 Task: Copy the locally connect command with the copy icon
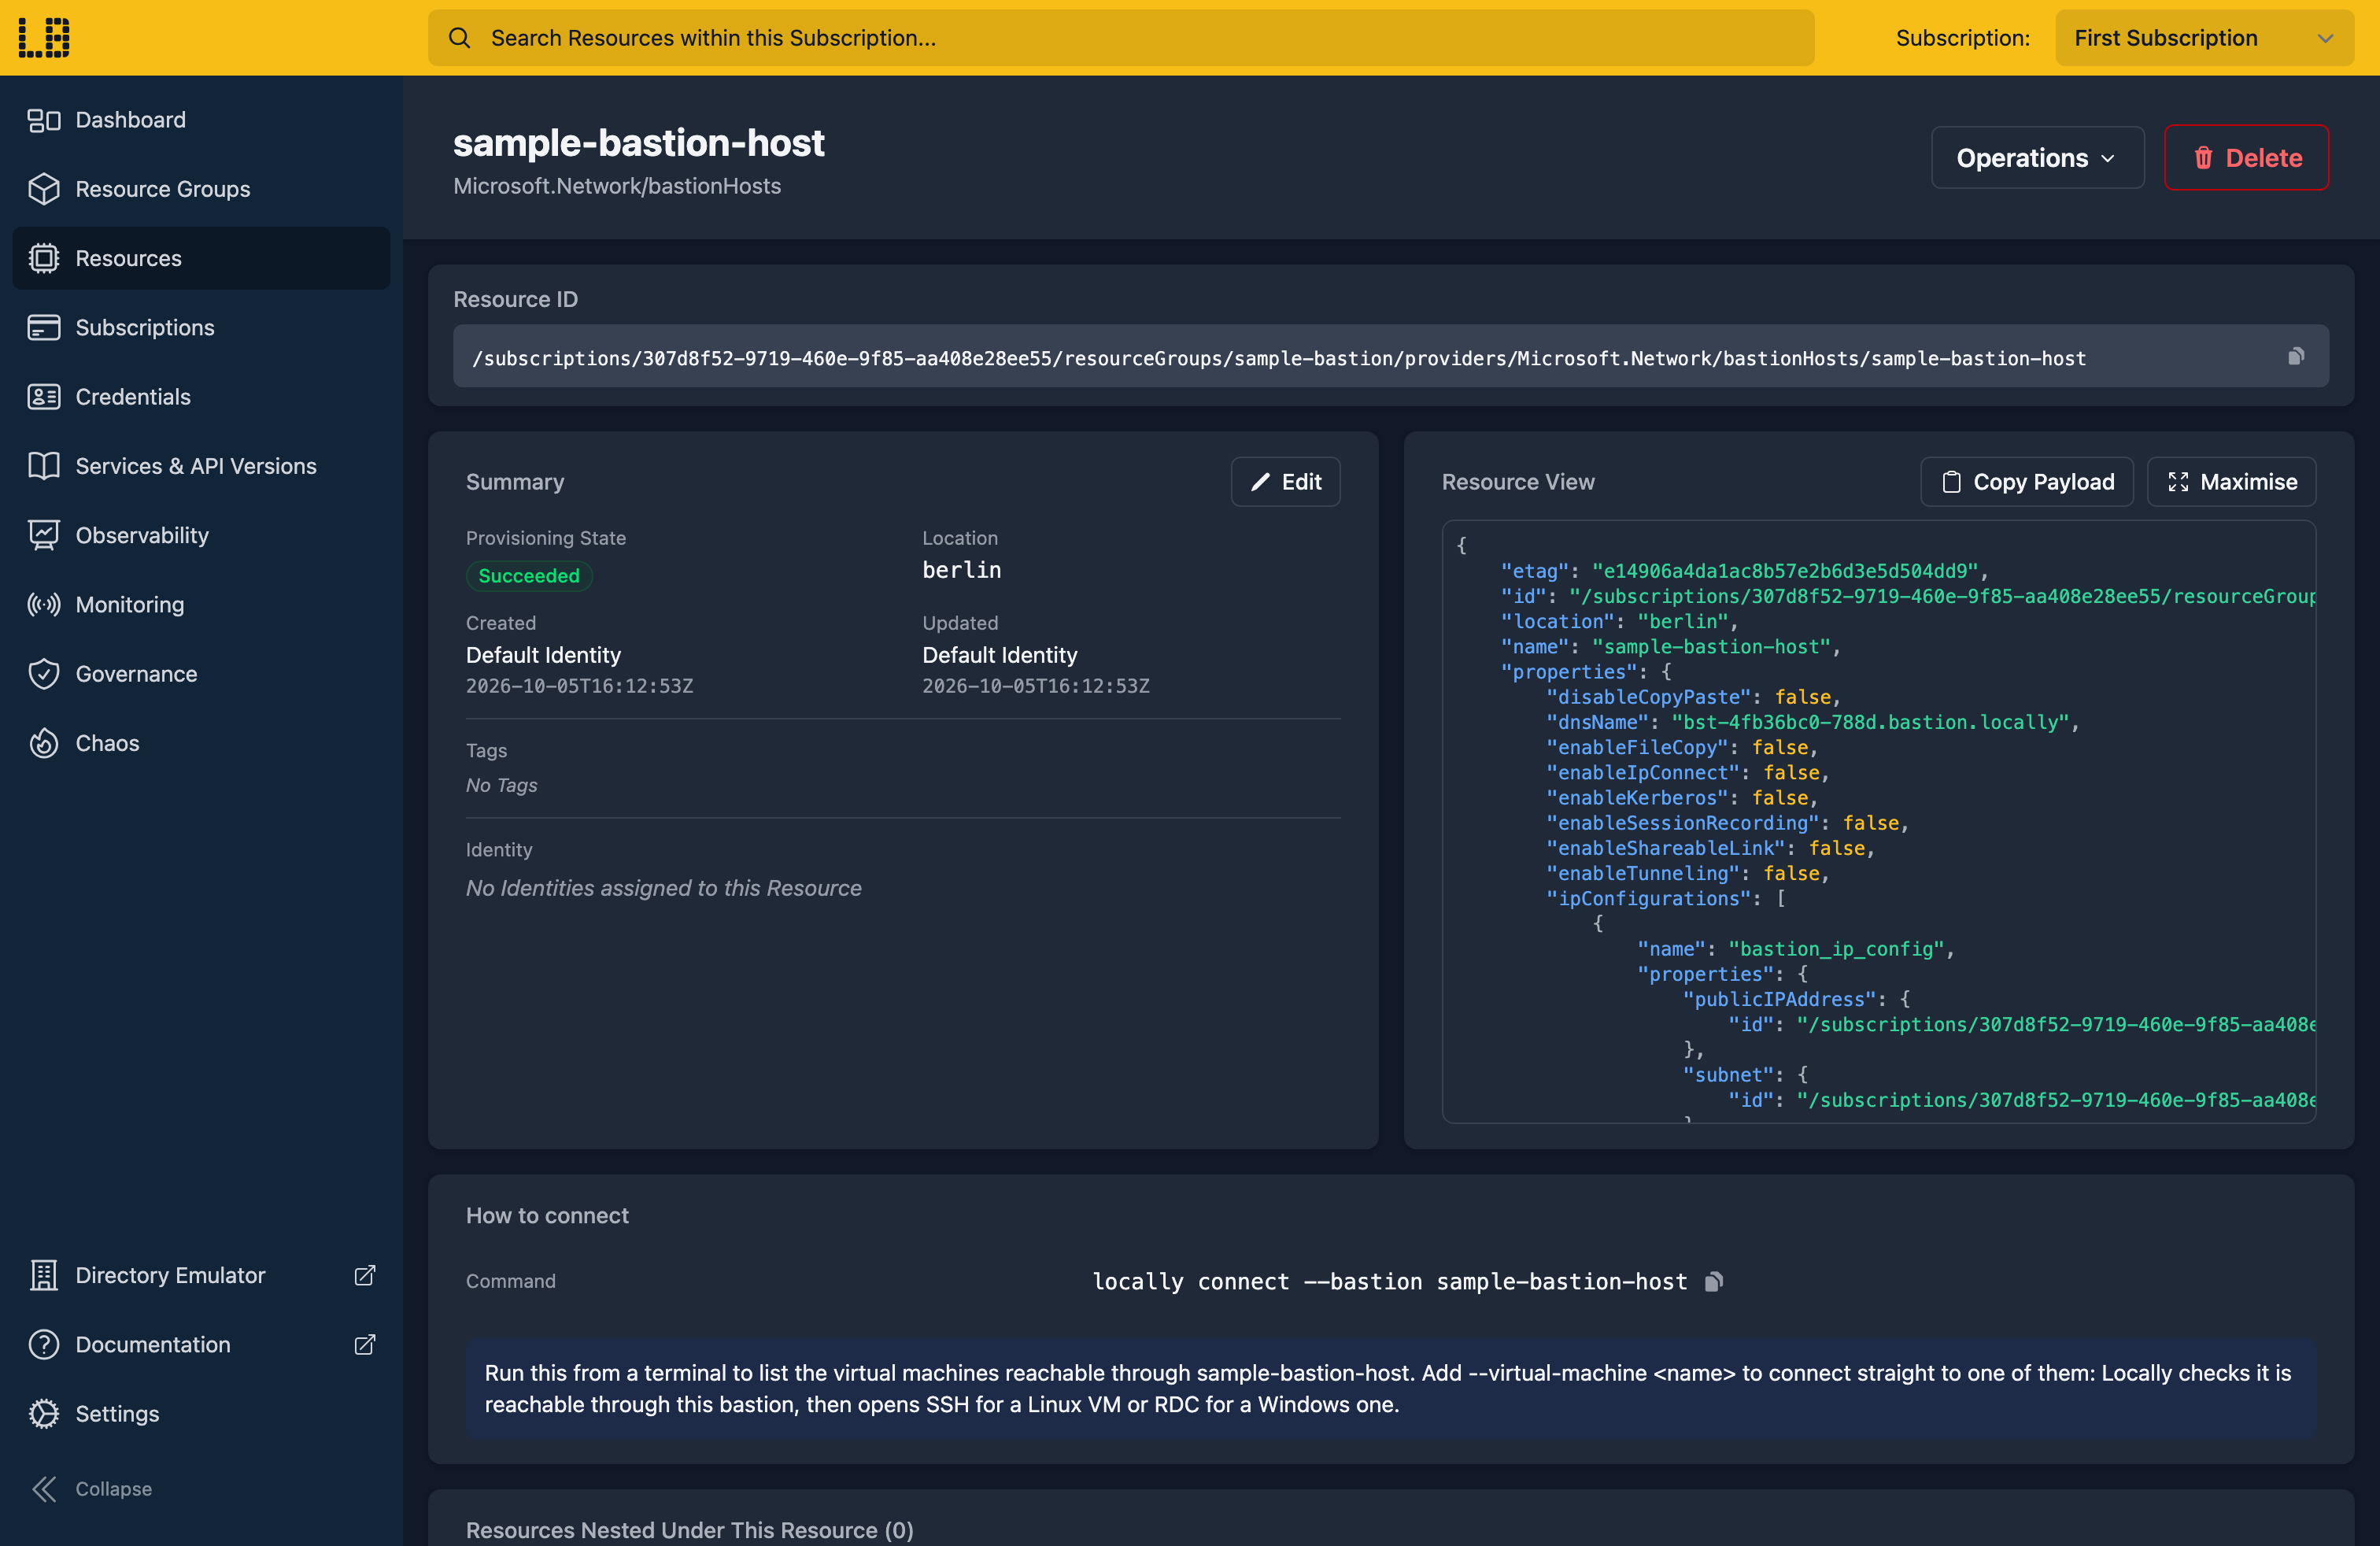tap(1713, 1281)
